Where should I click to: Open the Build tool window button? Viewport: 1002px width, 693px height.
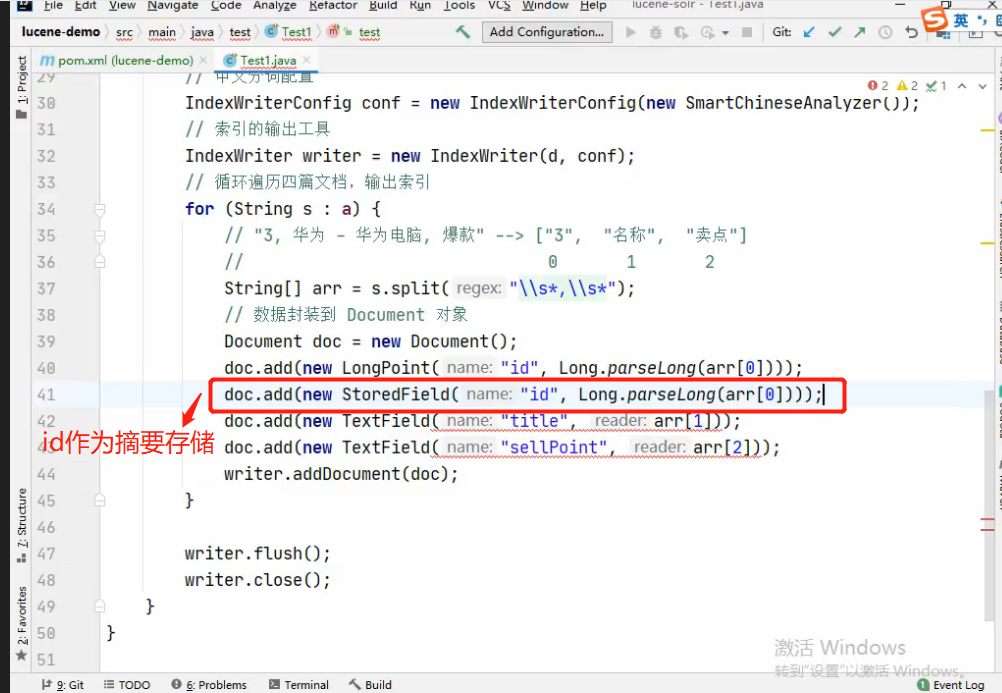(371, 685)
